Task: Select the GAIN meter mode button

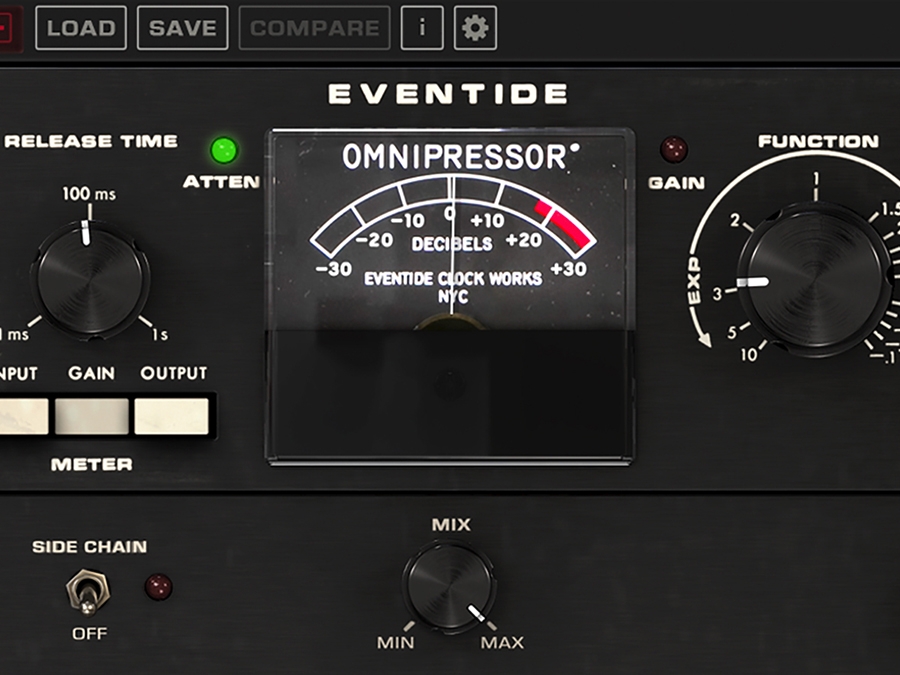Action: pos(92,416)
